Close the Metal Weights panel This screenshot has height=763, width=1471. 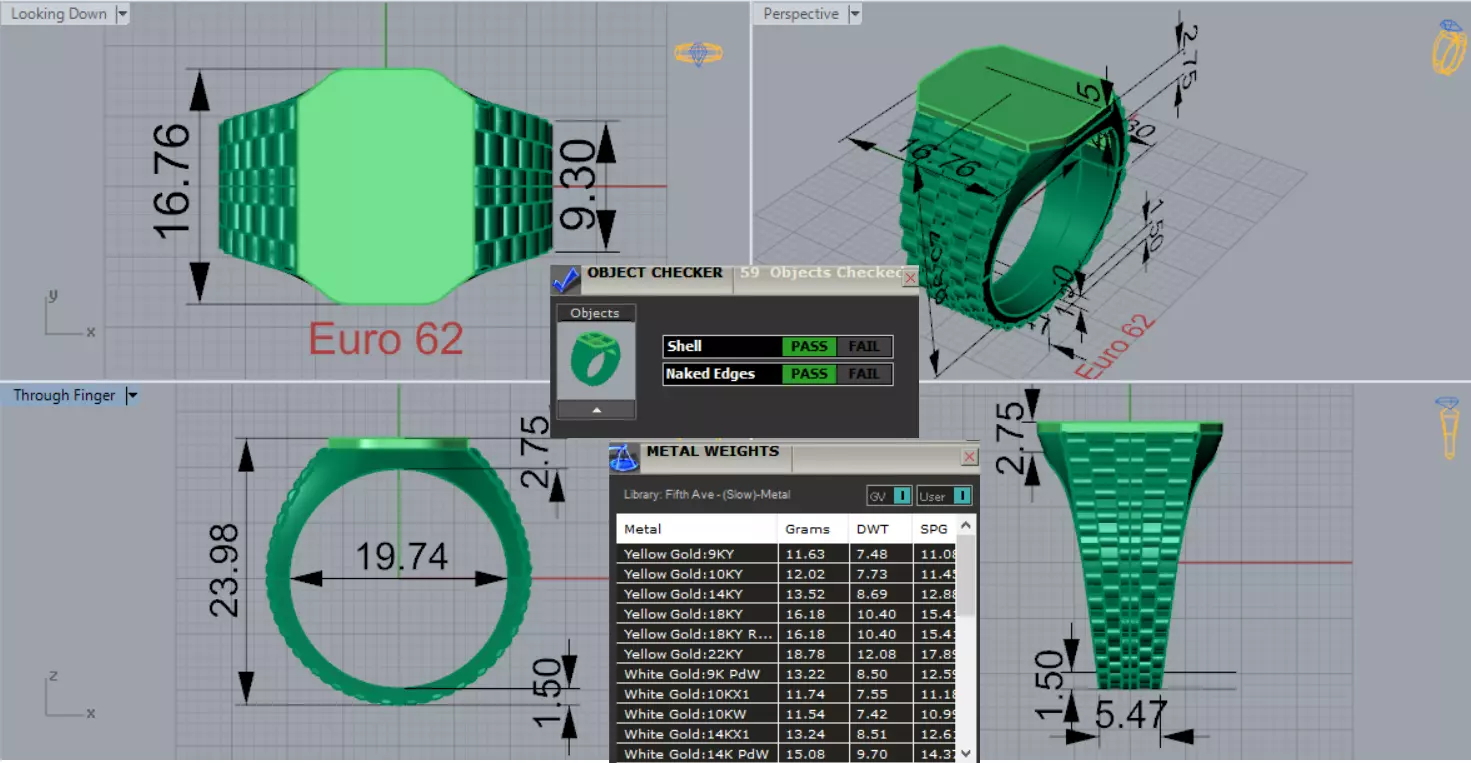coord(968,457)
